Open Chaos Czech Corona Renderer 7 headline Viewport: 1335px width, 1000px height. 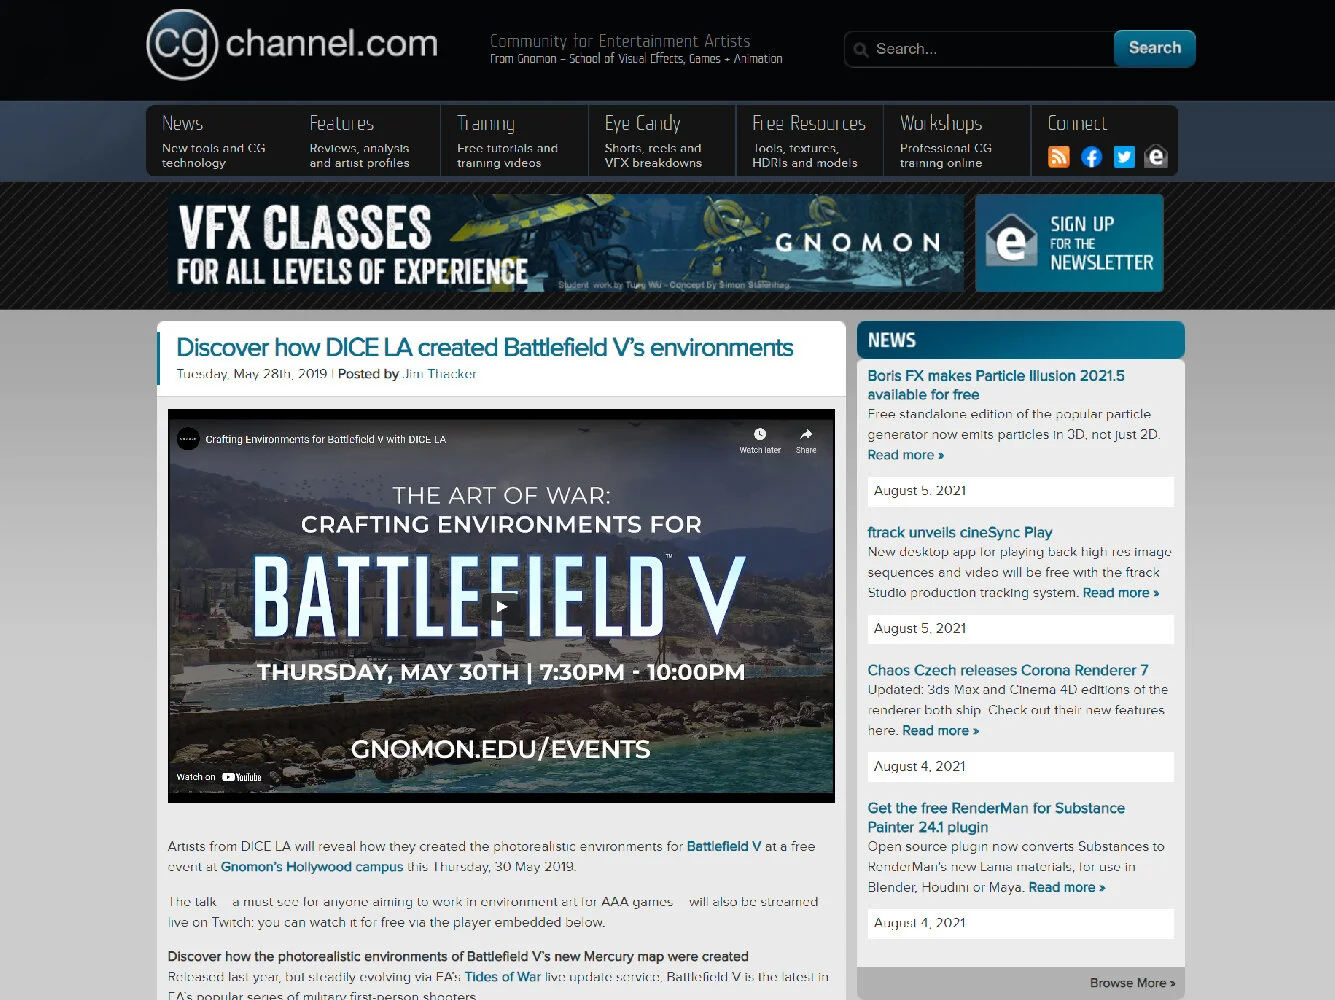(1008, 671)
